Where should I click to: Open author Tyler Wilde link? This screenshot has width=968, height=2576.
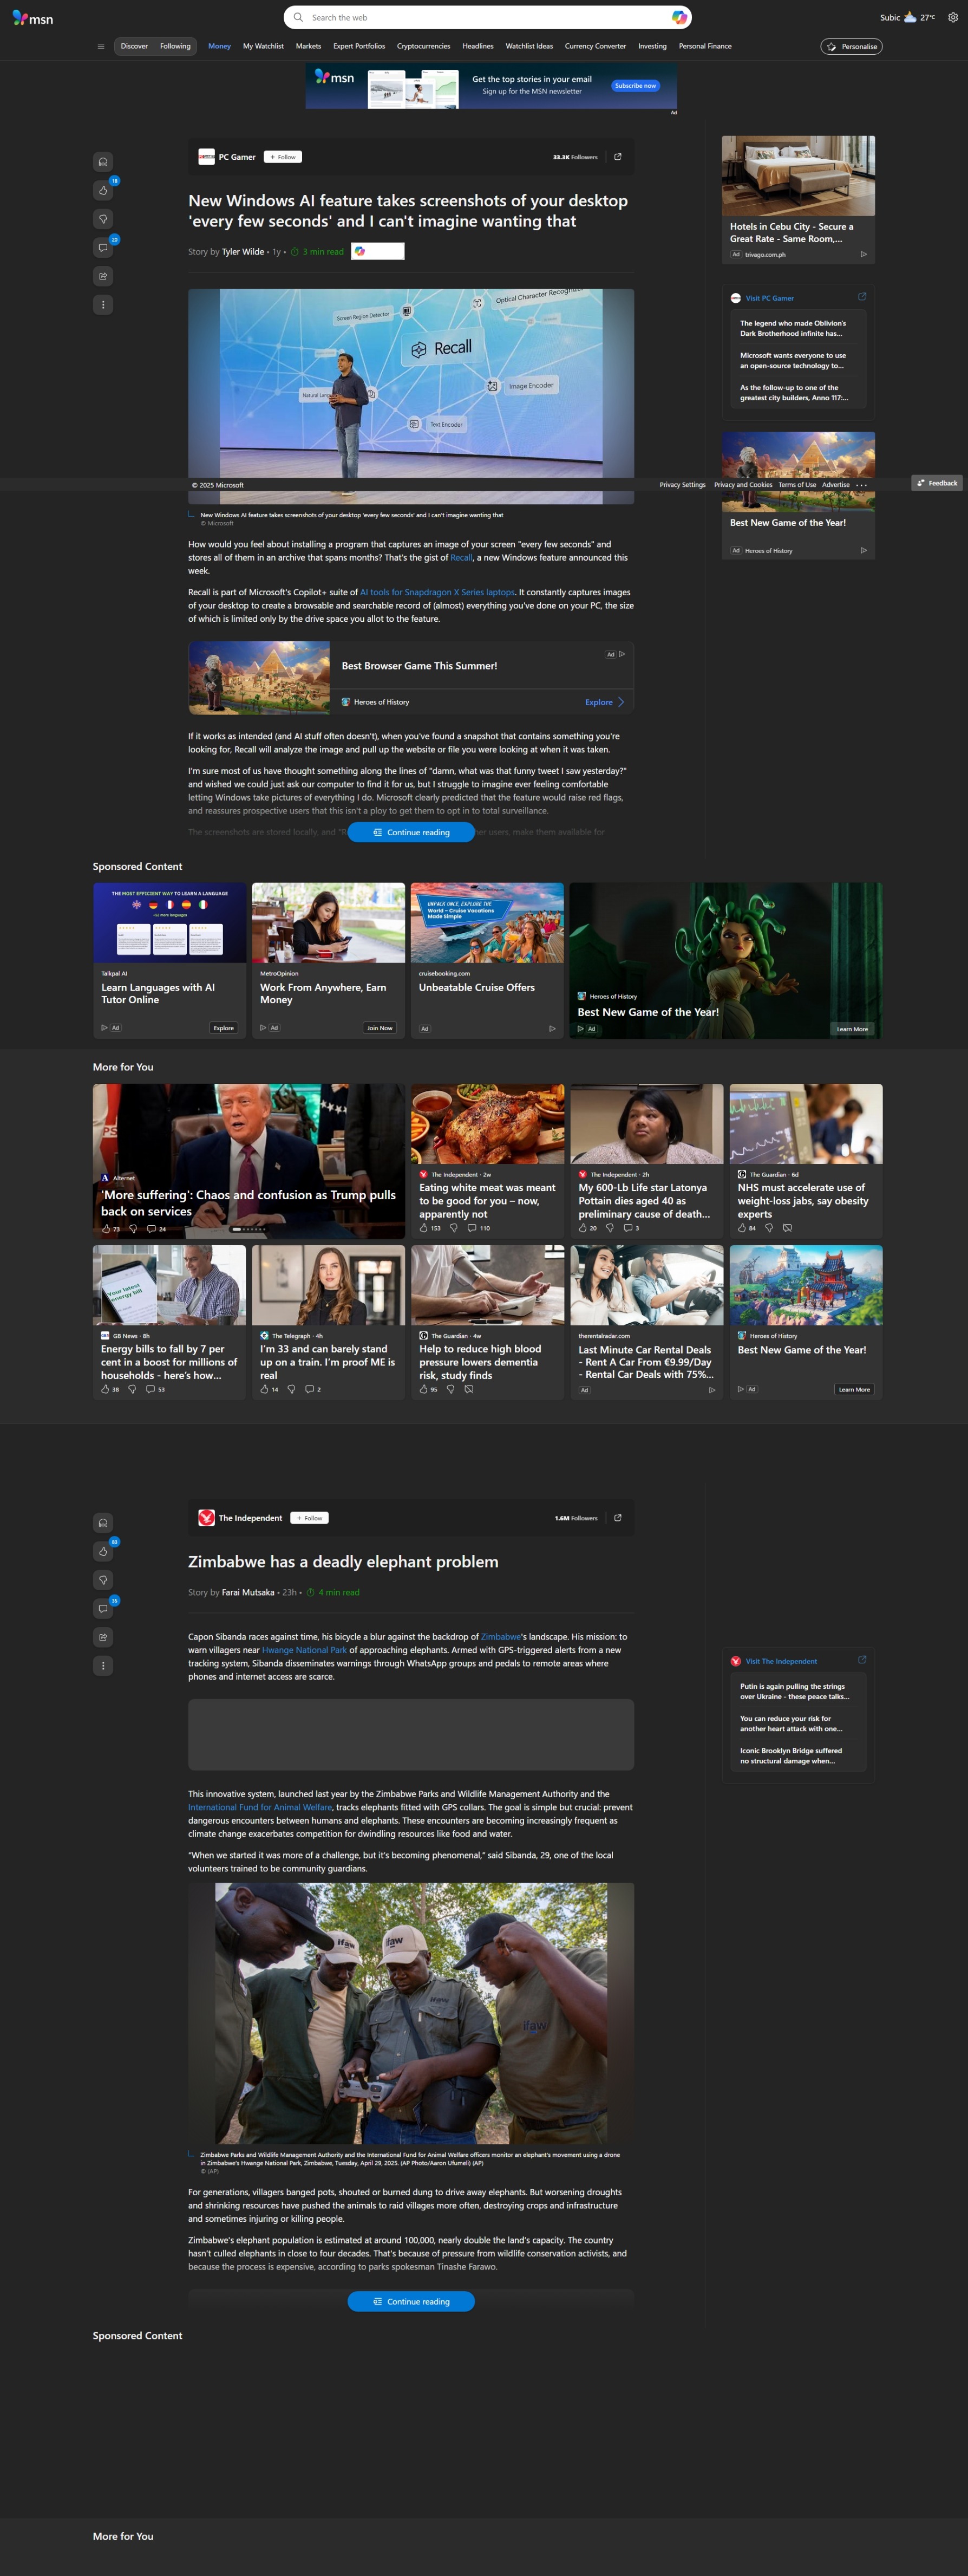[x=243, y=252]
